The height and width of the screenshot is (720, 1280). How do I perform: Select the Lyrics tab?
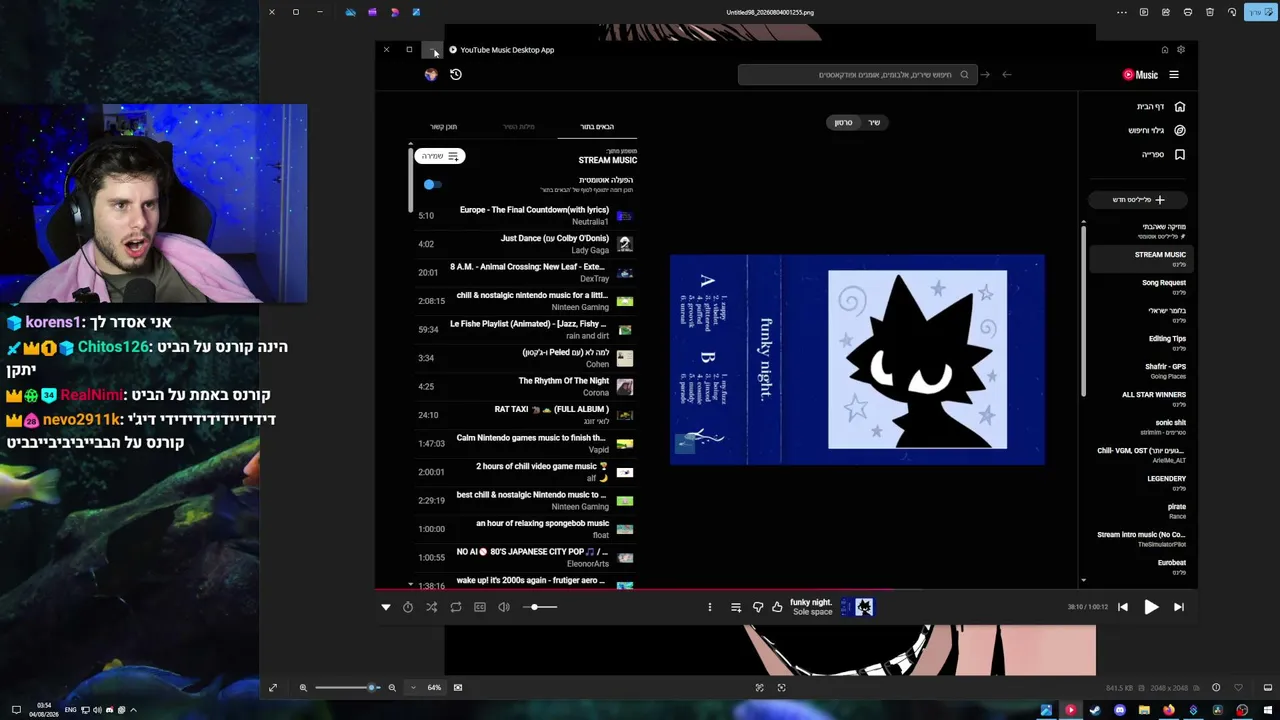pyautogui.click(x=519, y=127)
